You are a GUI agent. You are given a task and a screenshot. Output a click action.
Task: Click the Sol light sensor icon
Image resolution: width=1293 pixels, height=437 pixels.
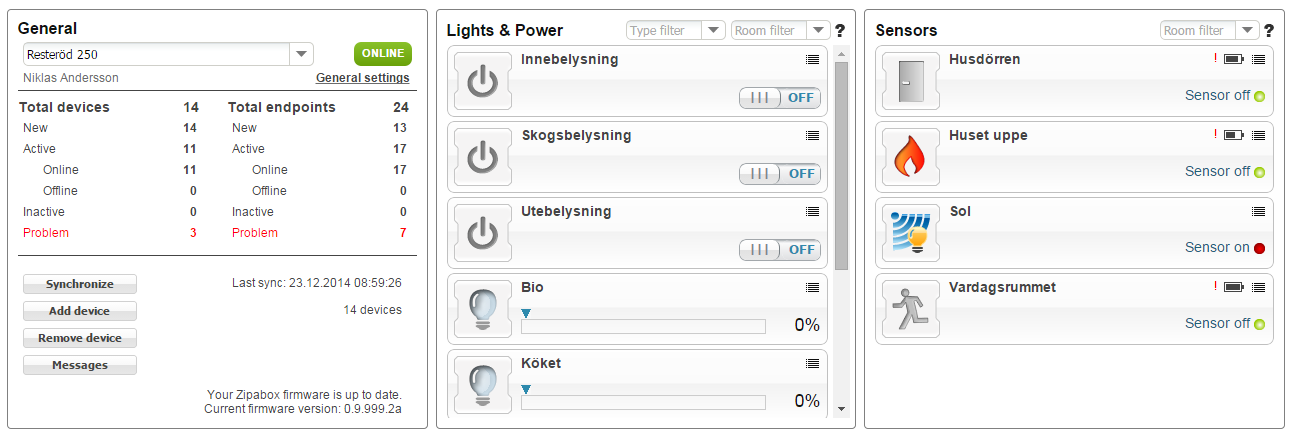click(x=911, y=234)
